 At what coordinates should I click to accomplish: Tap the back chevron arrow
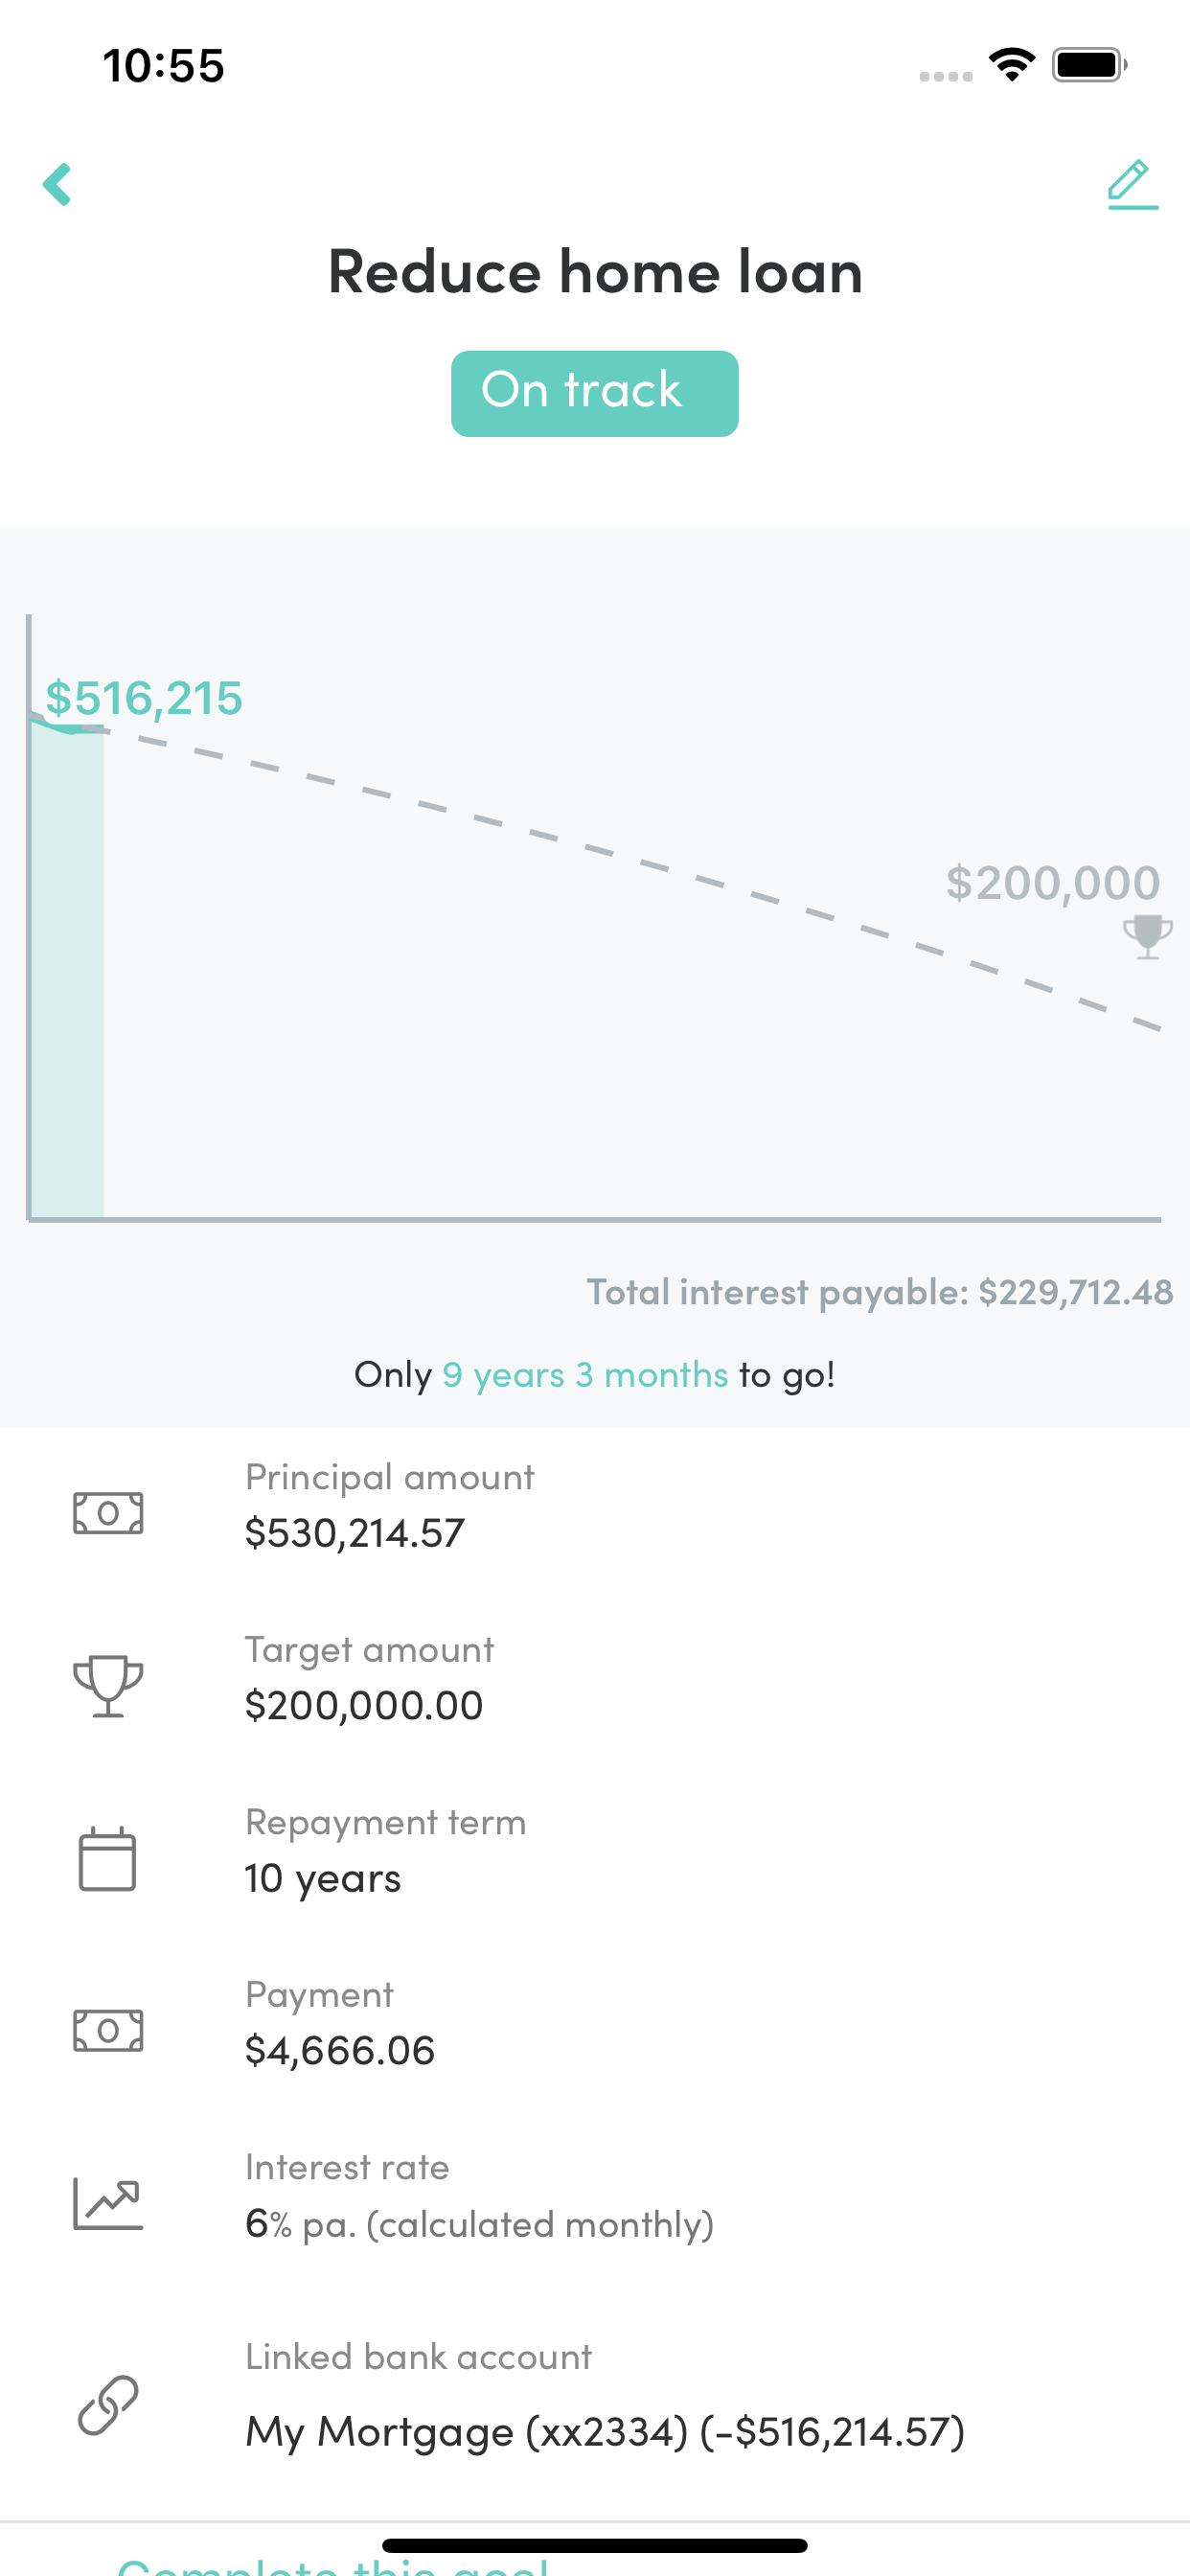point(57,184)
